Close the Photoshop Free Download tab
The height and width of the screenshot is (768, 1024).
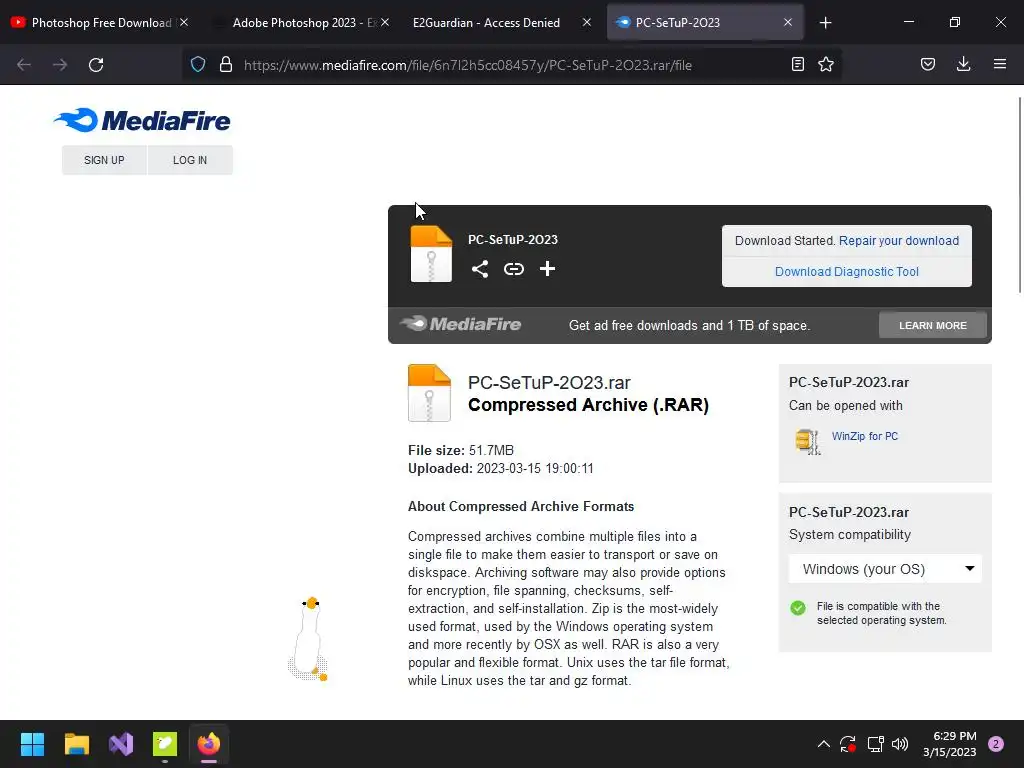[x=184, y=23]
